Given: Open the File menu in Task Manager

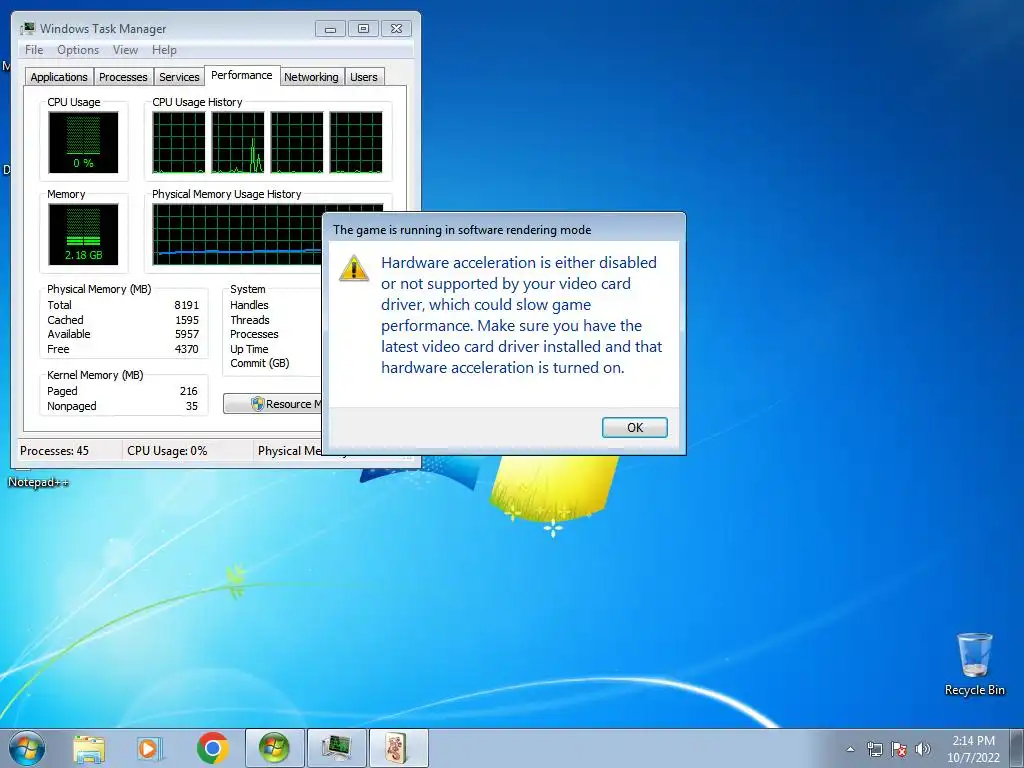Looking at the screenshot, I should click(x=34, y=50).
